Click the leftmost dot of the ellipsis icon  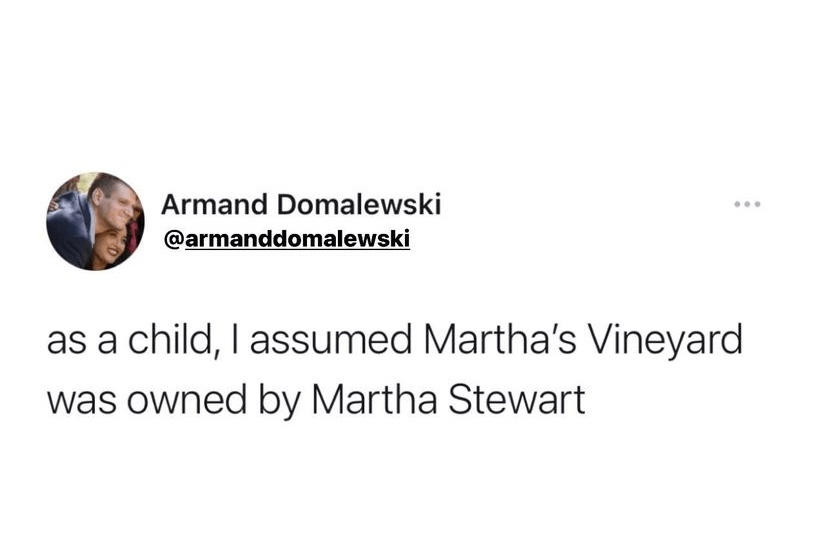click(737, 205)
